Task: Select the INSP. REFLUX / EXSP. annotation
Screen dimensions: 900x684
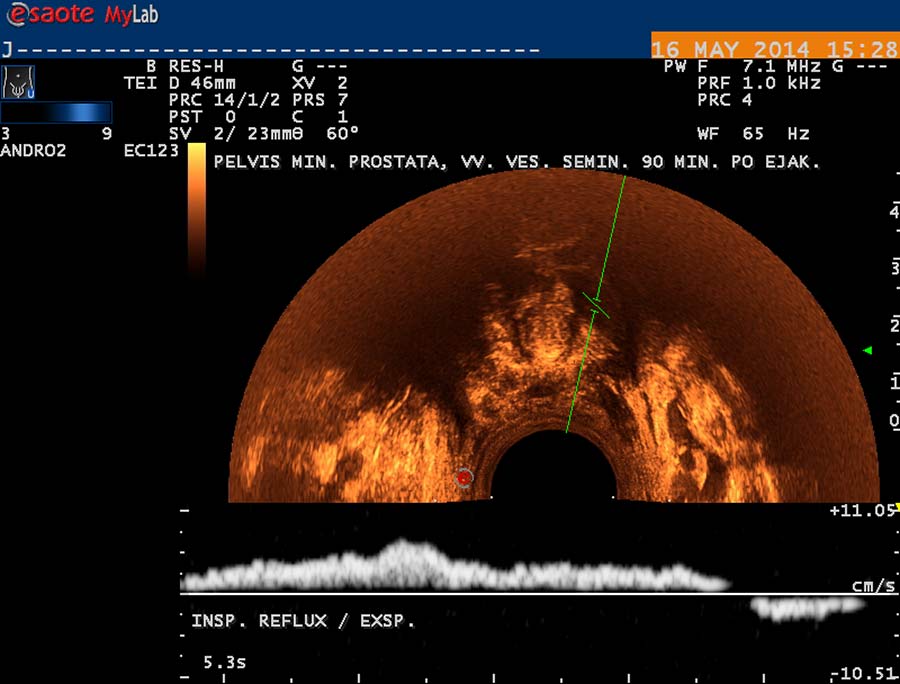Action: coord(302,621)
